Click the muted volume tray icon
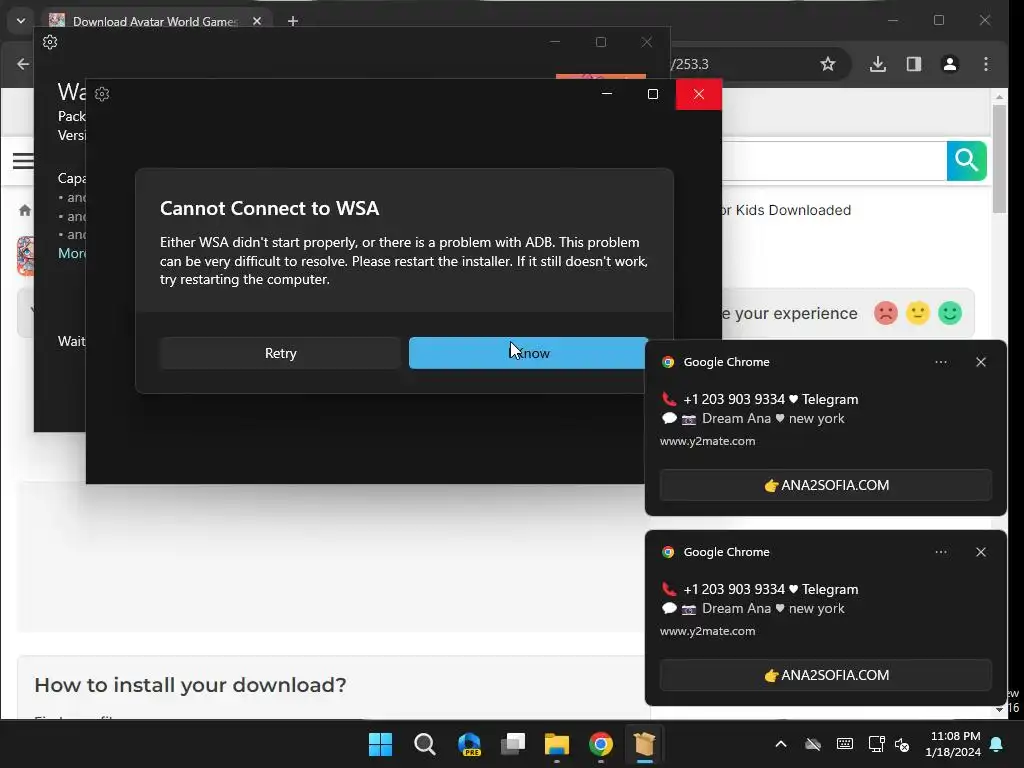The image size is (1024, 768). click(x=902, y=744)
